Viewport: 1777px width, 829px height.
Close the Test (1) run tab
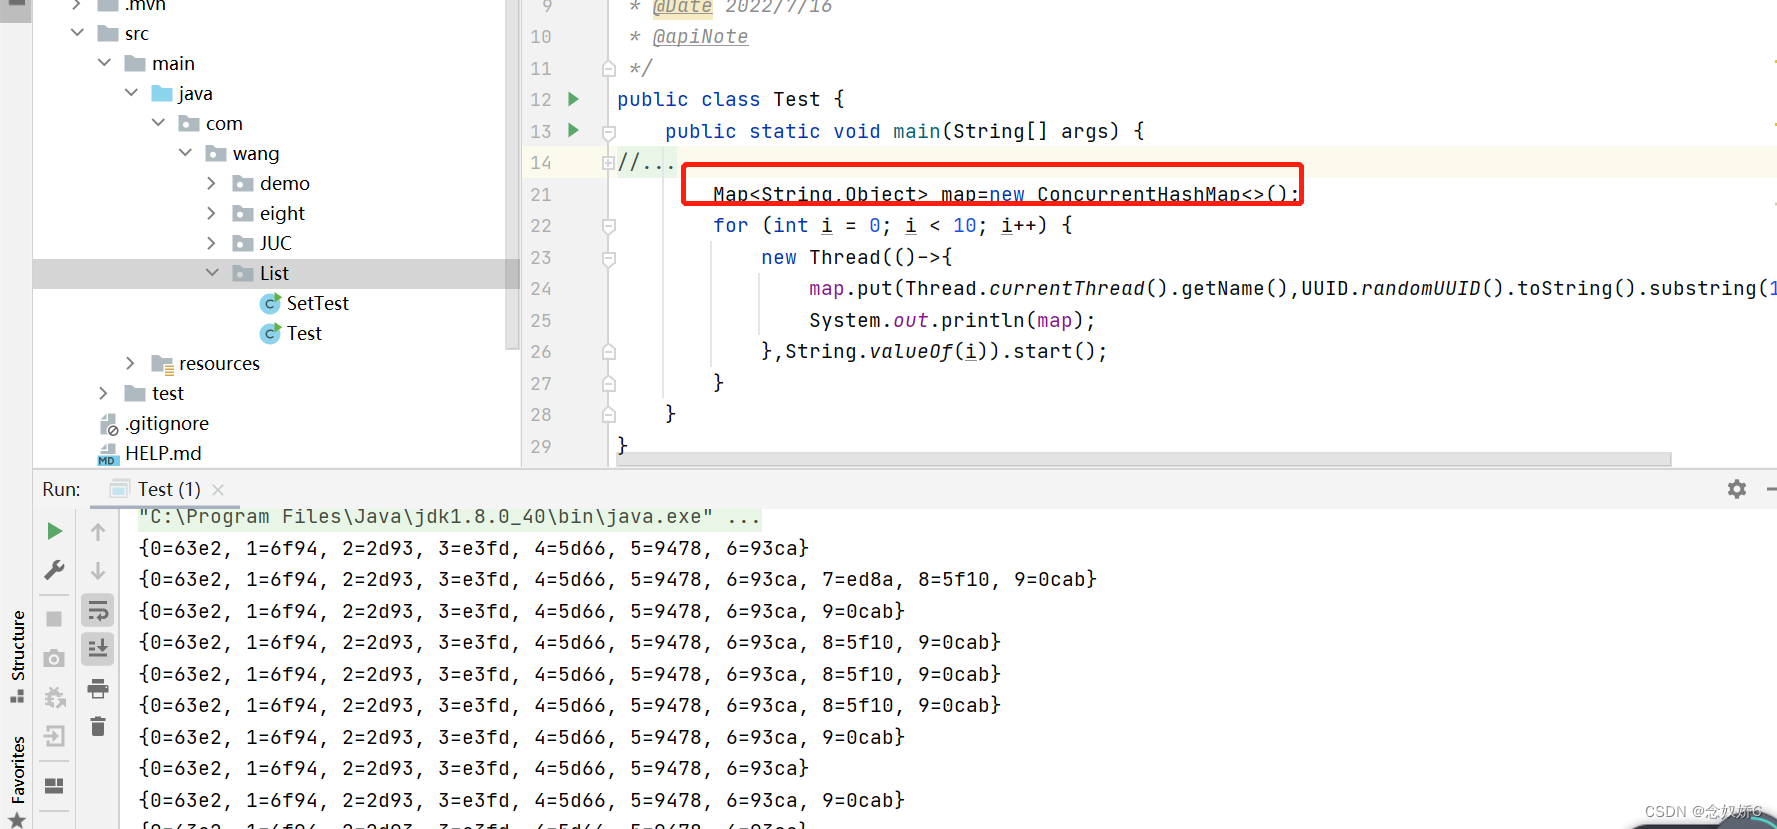[218, 490]
